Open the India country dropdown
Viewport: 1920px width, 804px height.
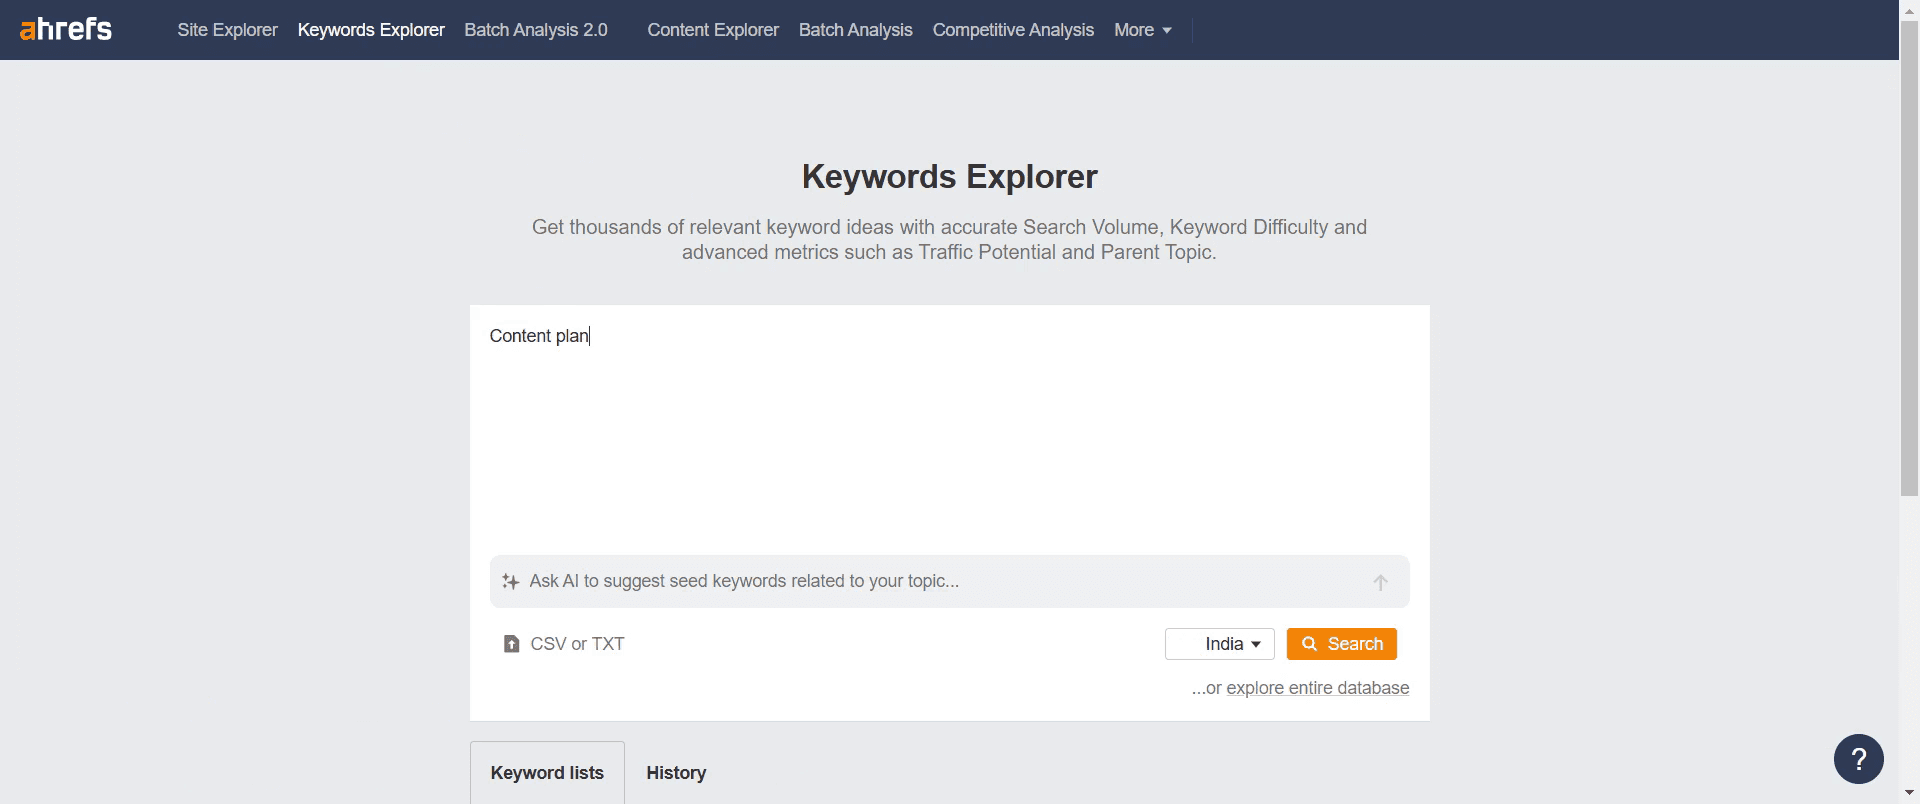point(1219,644)
